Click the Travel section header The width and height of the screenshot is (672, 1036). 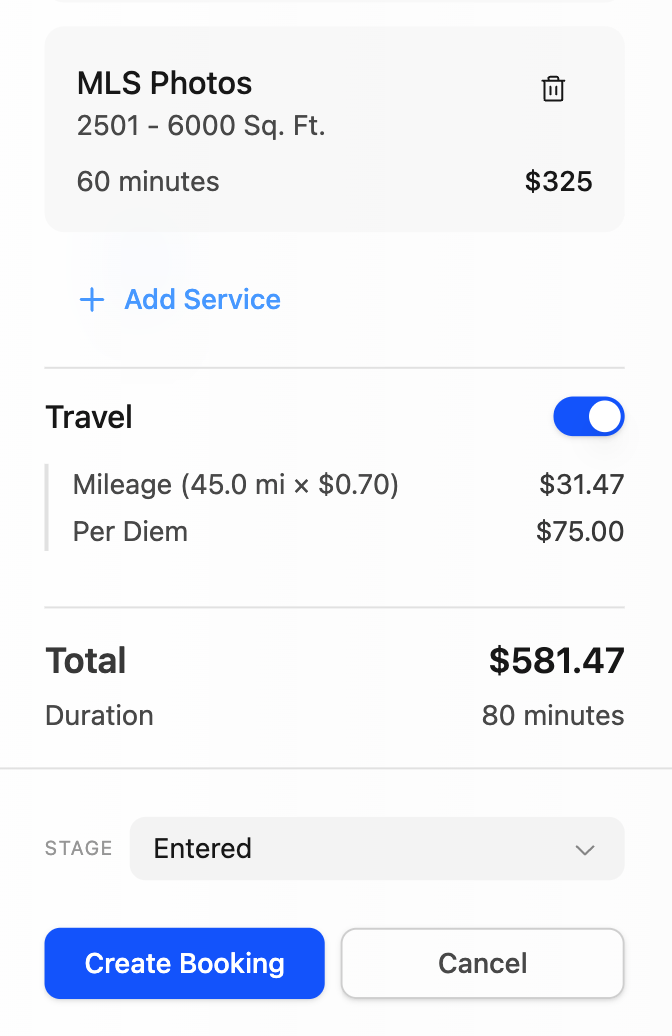click(x=89, y=416)
